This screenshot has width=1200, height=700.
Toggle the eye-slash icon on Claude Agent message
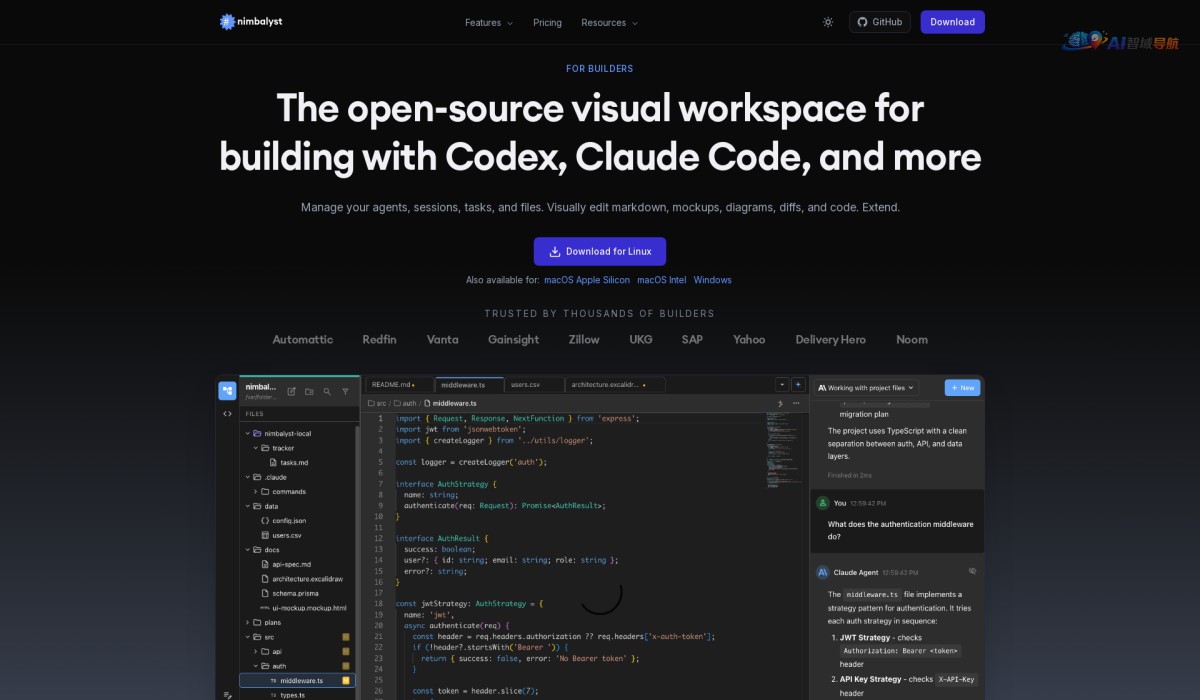click(972, 572)
